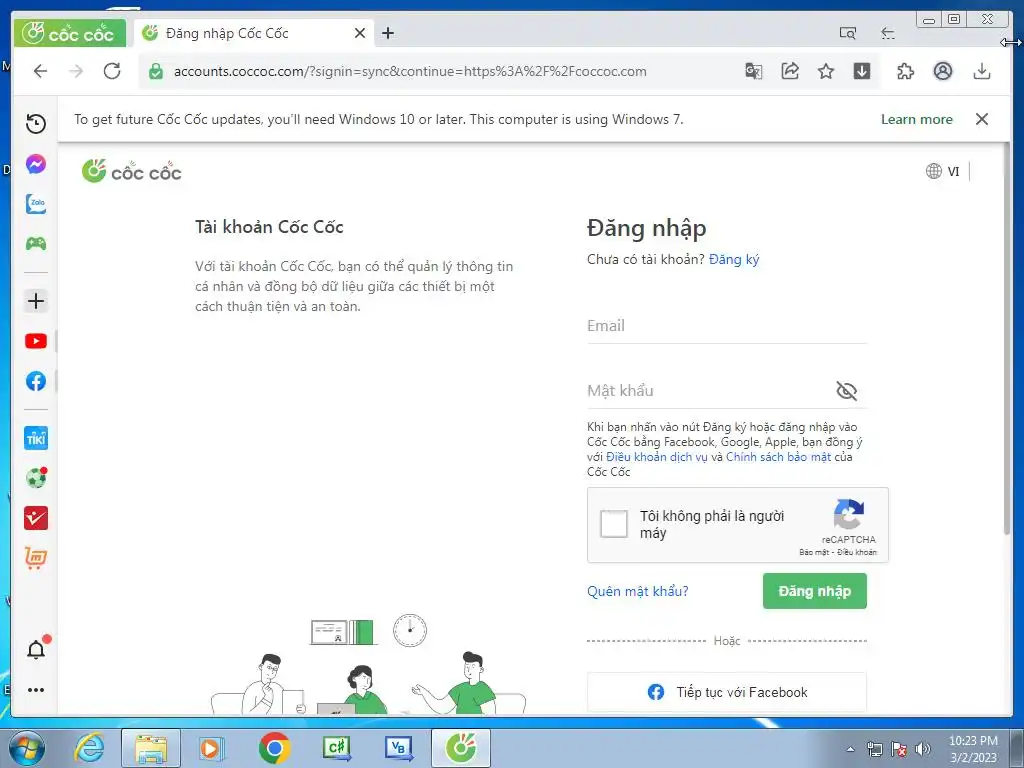
Task: Add a sidebar shortcut with plus icon
Action: pos(36,301)
